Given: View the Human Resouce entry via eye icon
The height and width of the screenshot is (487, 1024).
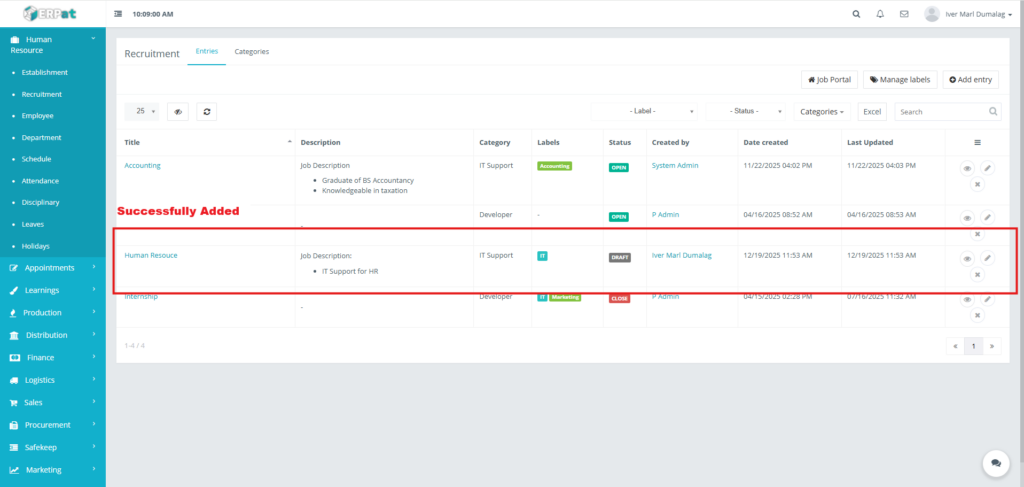Looking at the screenshot, I should 967,258.
